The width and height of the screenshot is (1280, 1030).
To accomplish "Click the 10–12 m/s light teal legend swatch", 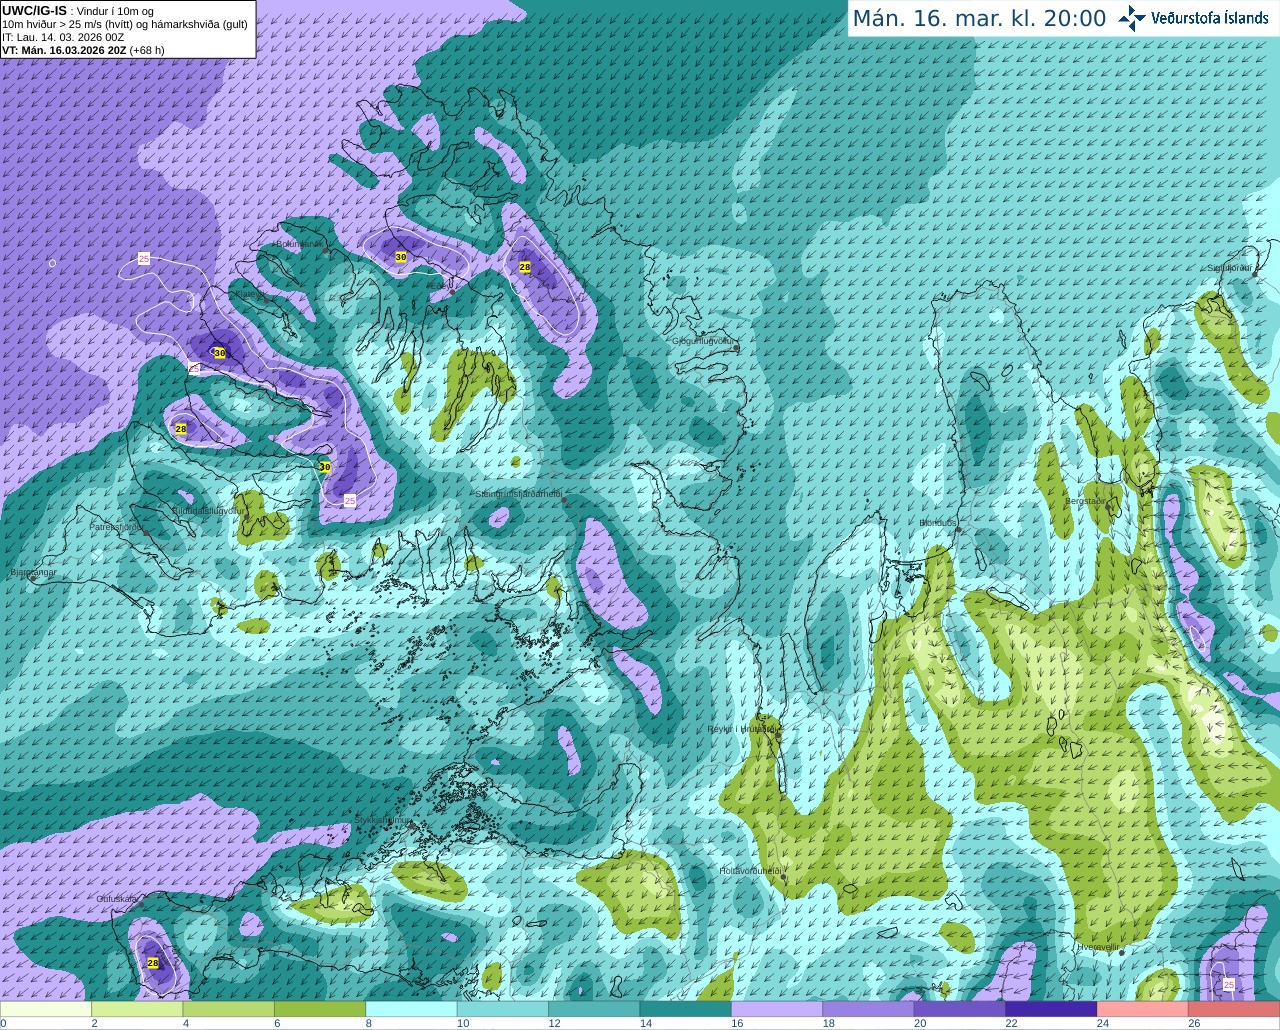I will pos(502,1009).
